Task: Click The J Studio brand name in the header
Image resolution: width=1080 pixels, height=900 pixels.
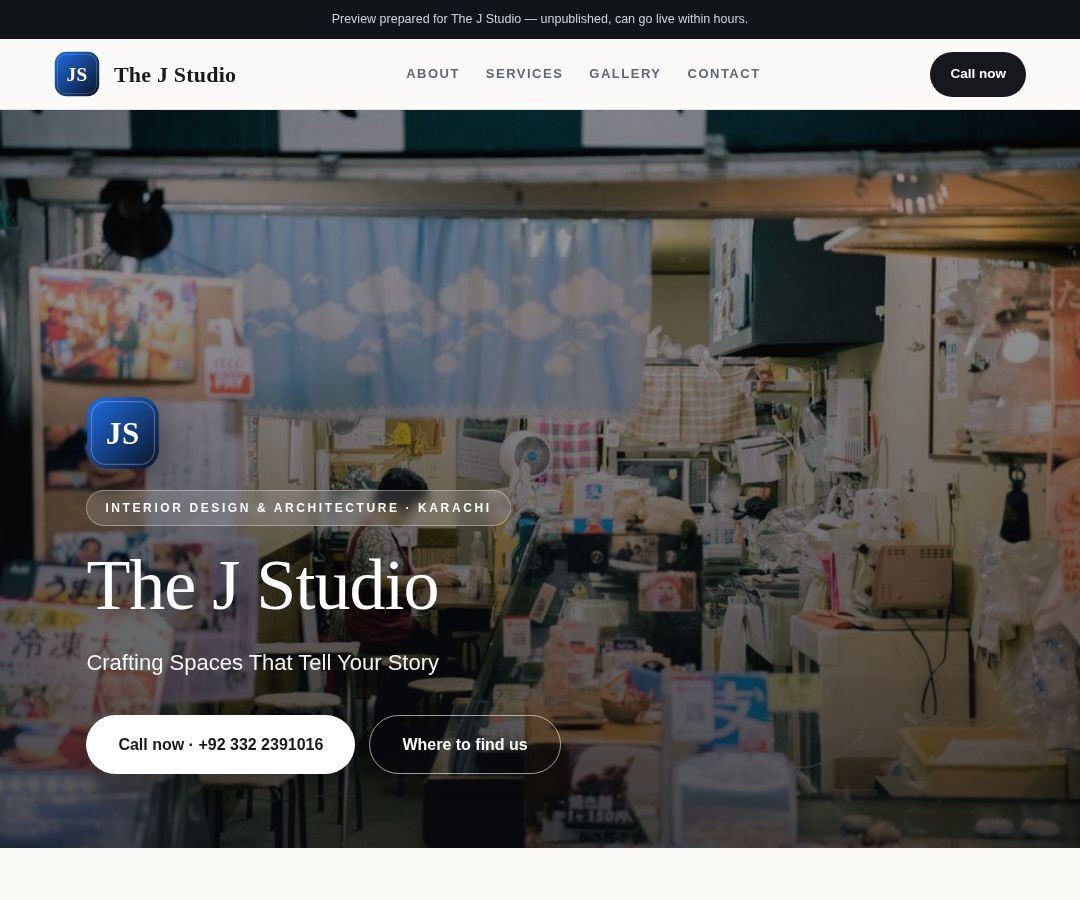Action: pos(175,74)
